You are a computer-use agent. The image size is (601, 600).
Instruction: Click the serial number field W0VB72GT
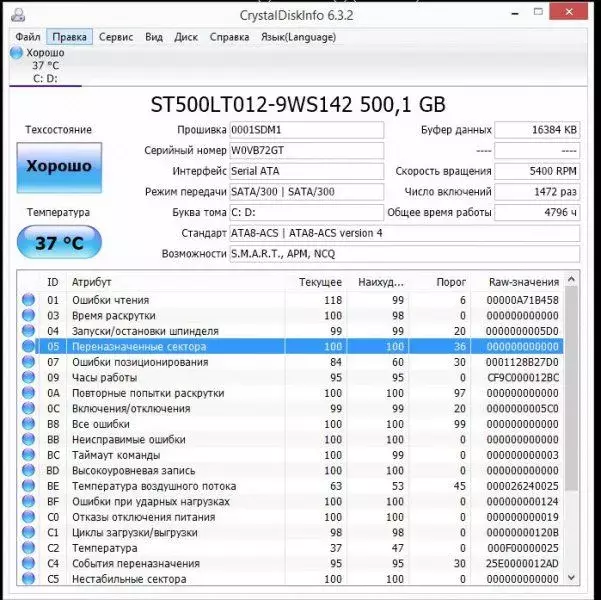click(x=307, y=151)
